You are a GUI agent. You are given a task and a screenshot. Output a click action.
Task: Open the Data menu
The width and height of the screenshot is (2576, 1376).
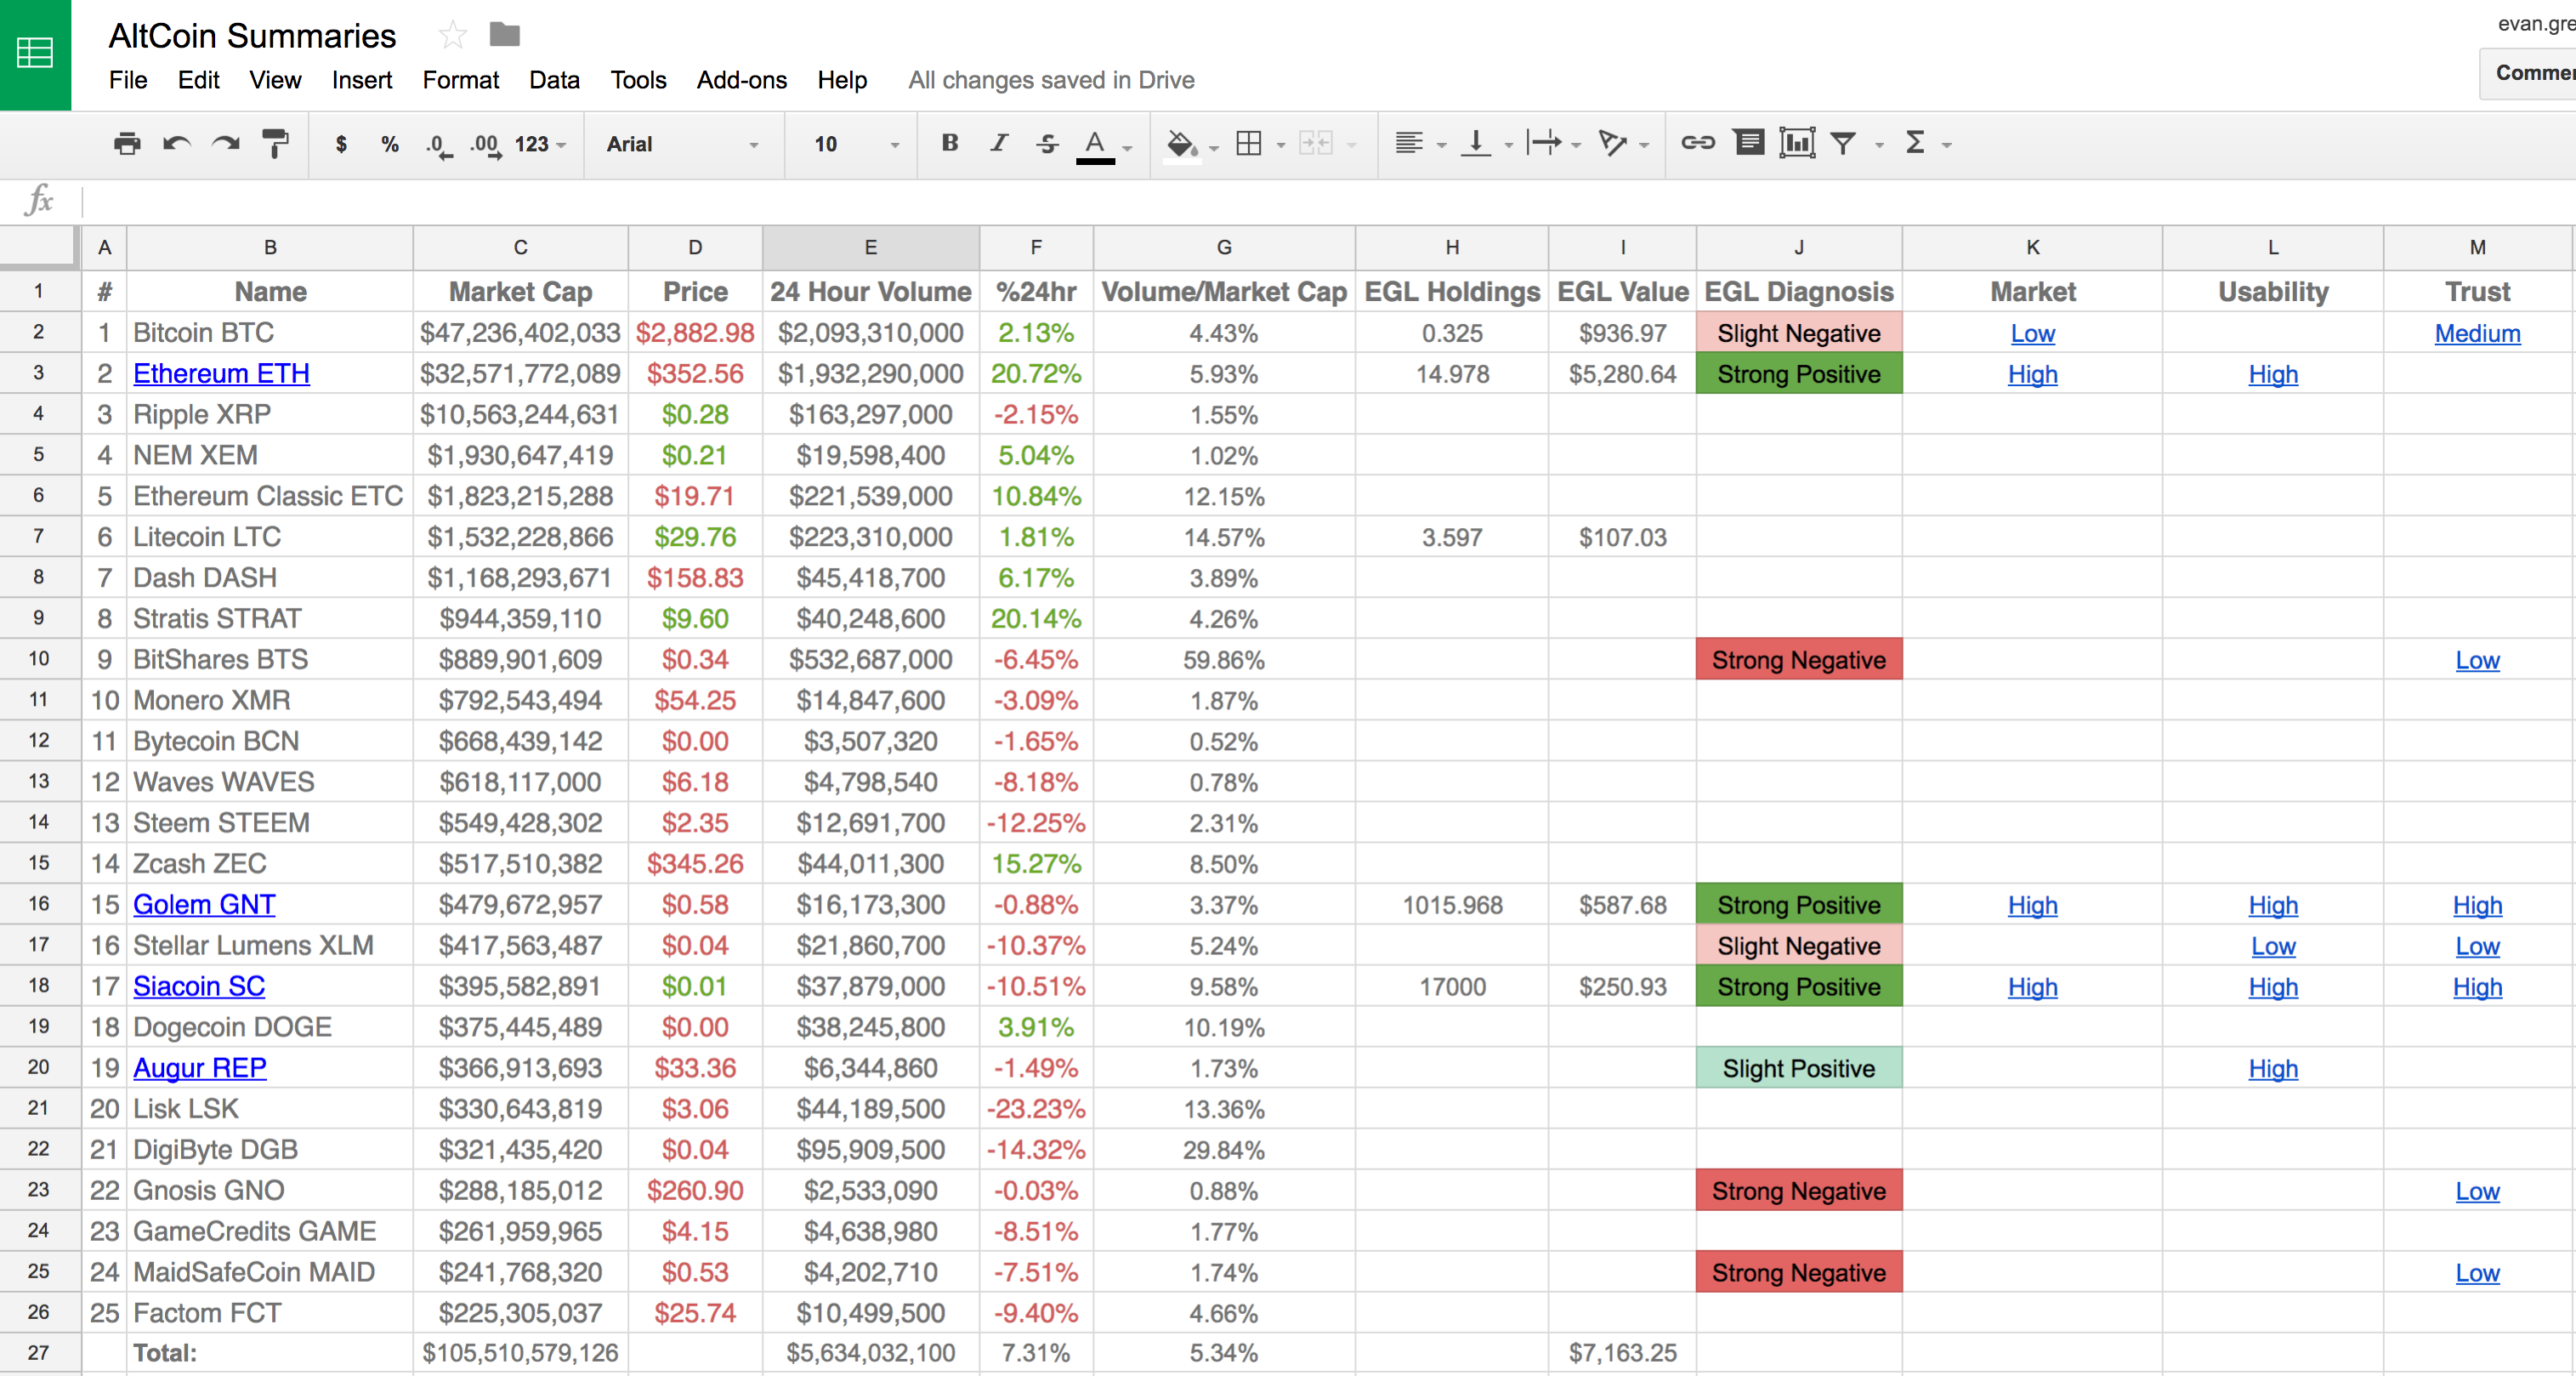[x=554, y=80]
